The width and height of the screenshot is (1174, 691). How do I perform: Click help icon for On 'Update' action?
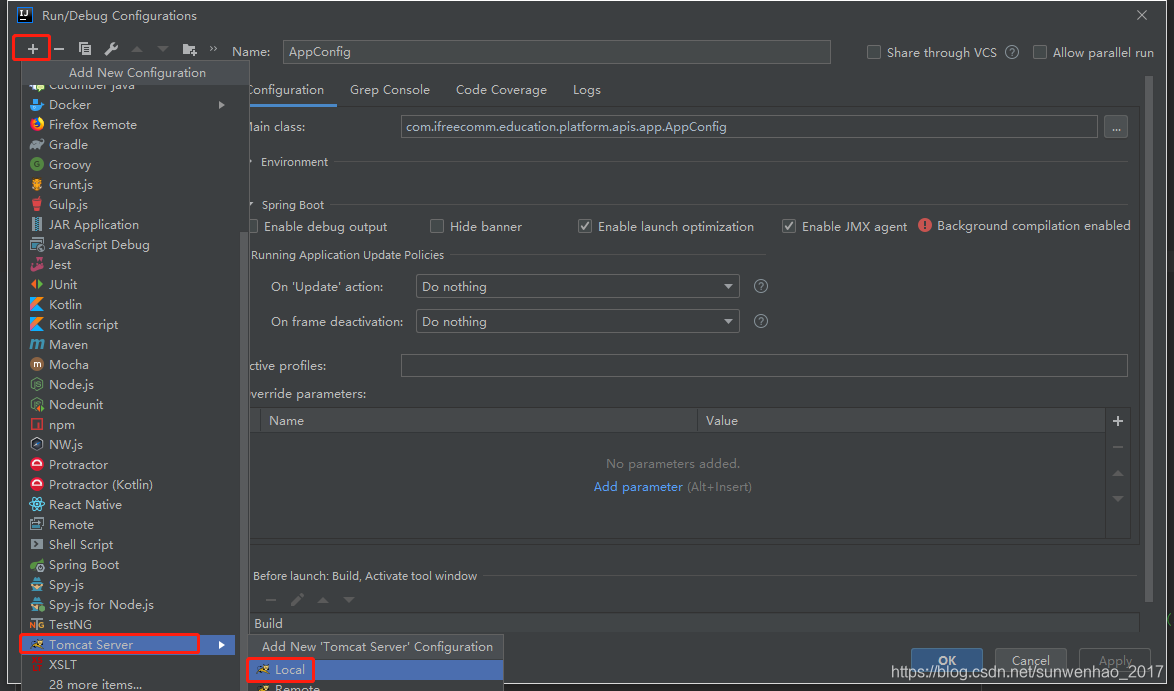coord(761,286)
